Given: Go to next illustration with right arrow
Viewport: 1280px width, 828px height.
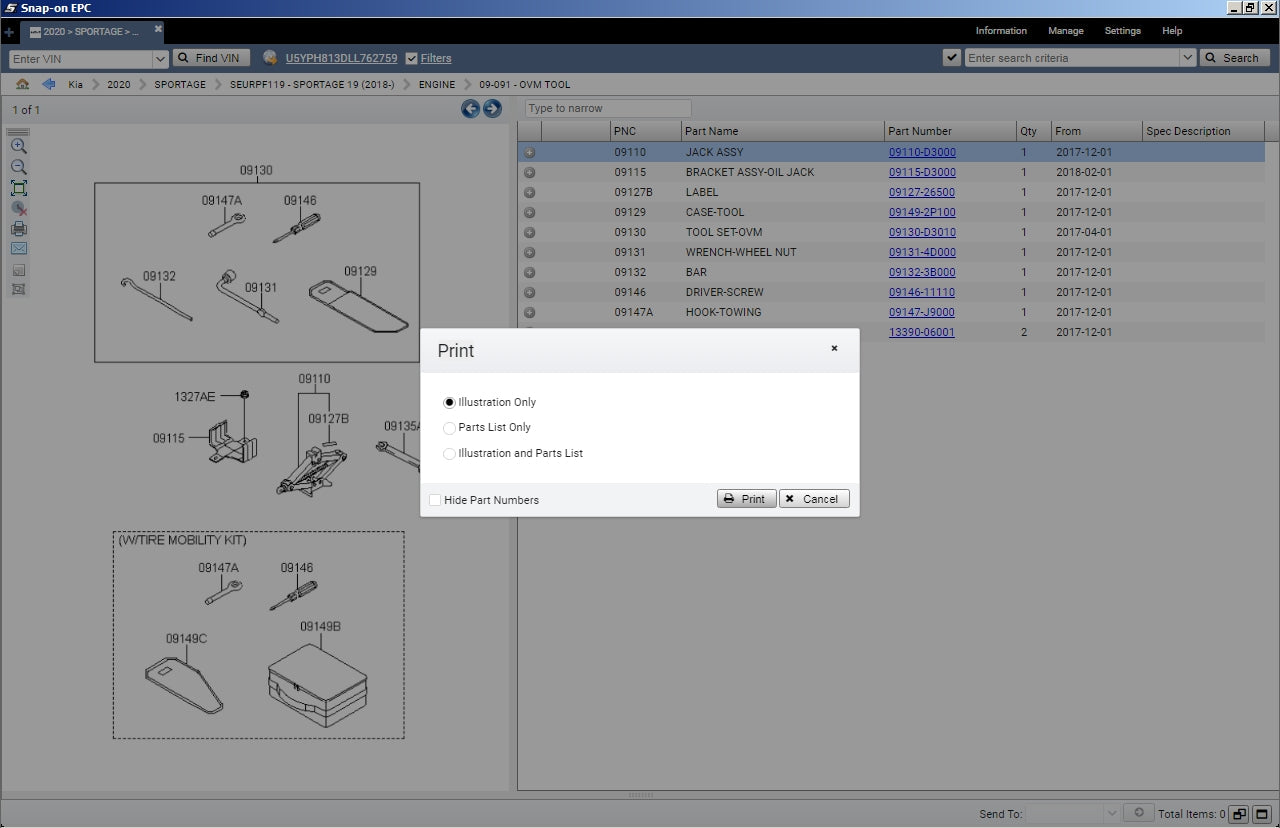Looking at the screenshot, I should pyautogui.click(x=492, y=109).
